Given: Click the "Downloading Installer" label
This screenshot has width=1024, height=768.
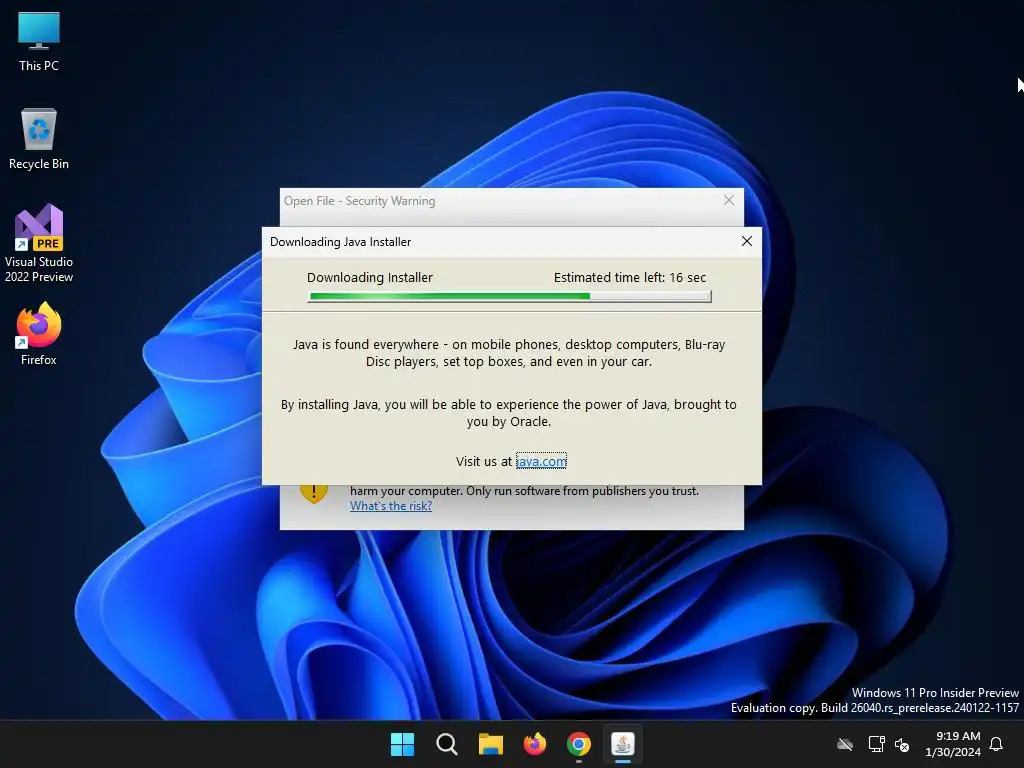Looking at the screenshot, I should point(370,278).
